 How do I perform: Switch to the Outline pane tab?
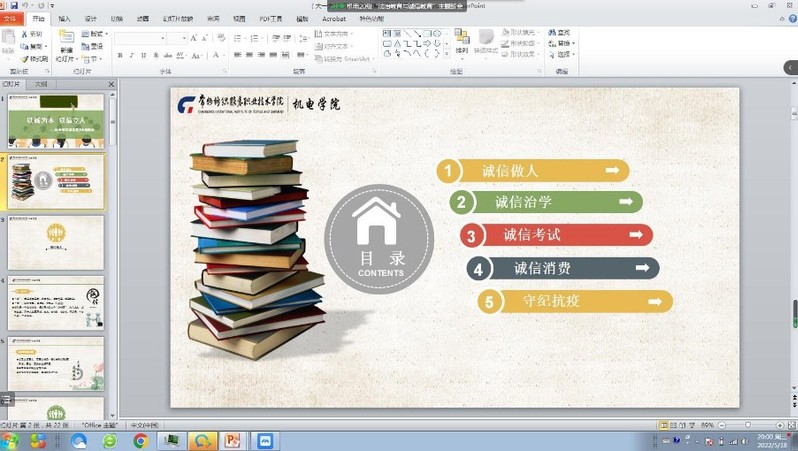pos(41,84)
